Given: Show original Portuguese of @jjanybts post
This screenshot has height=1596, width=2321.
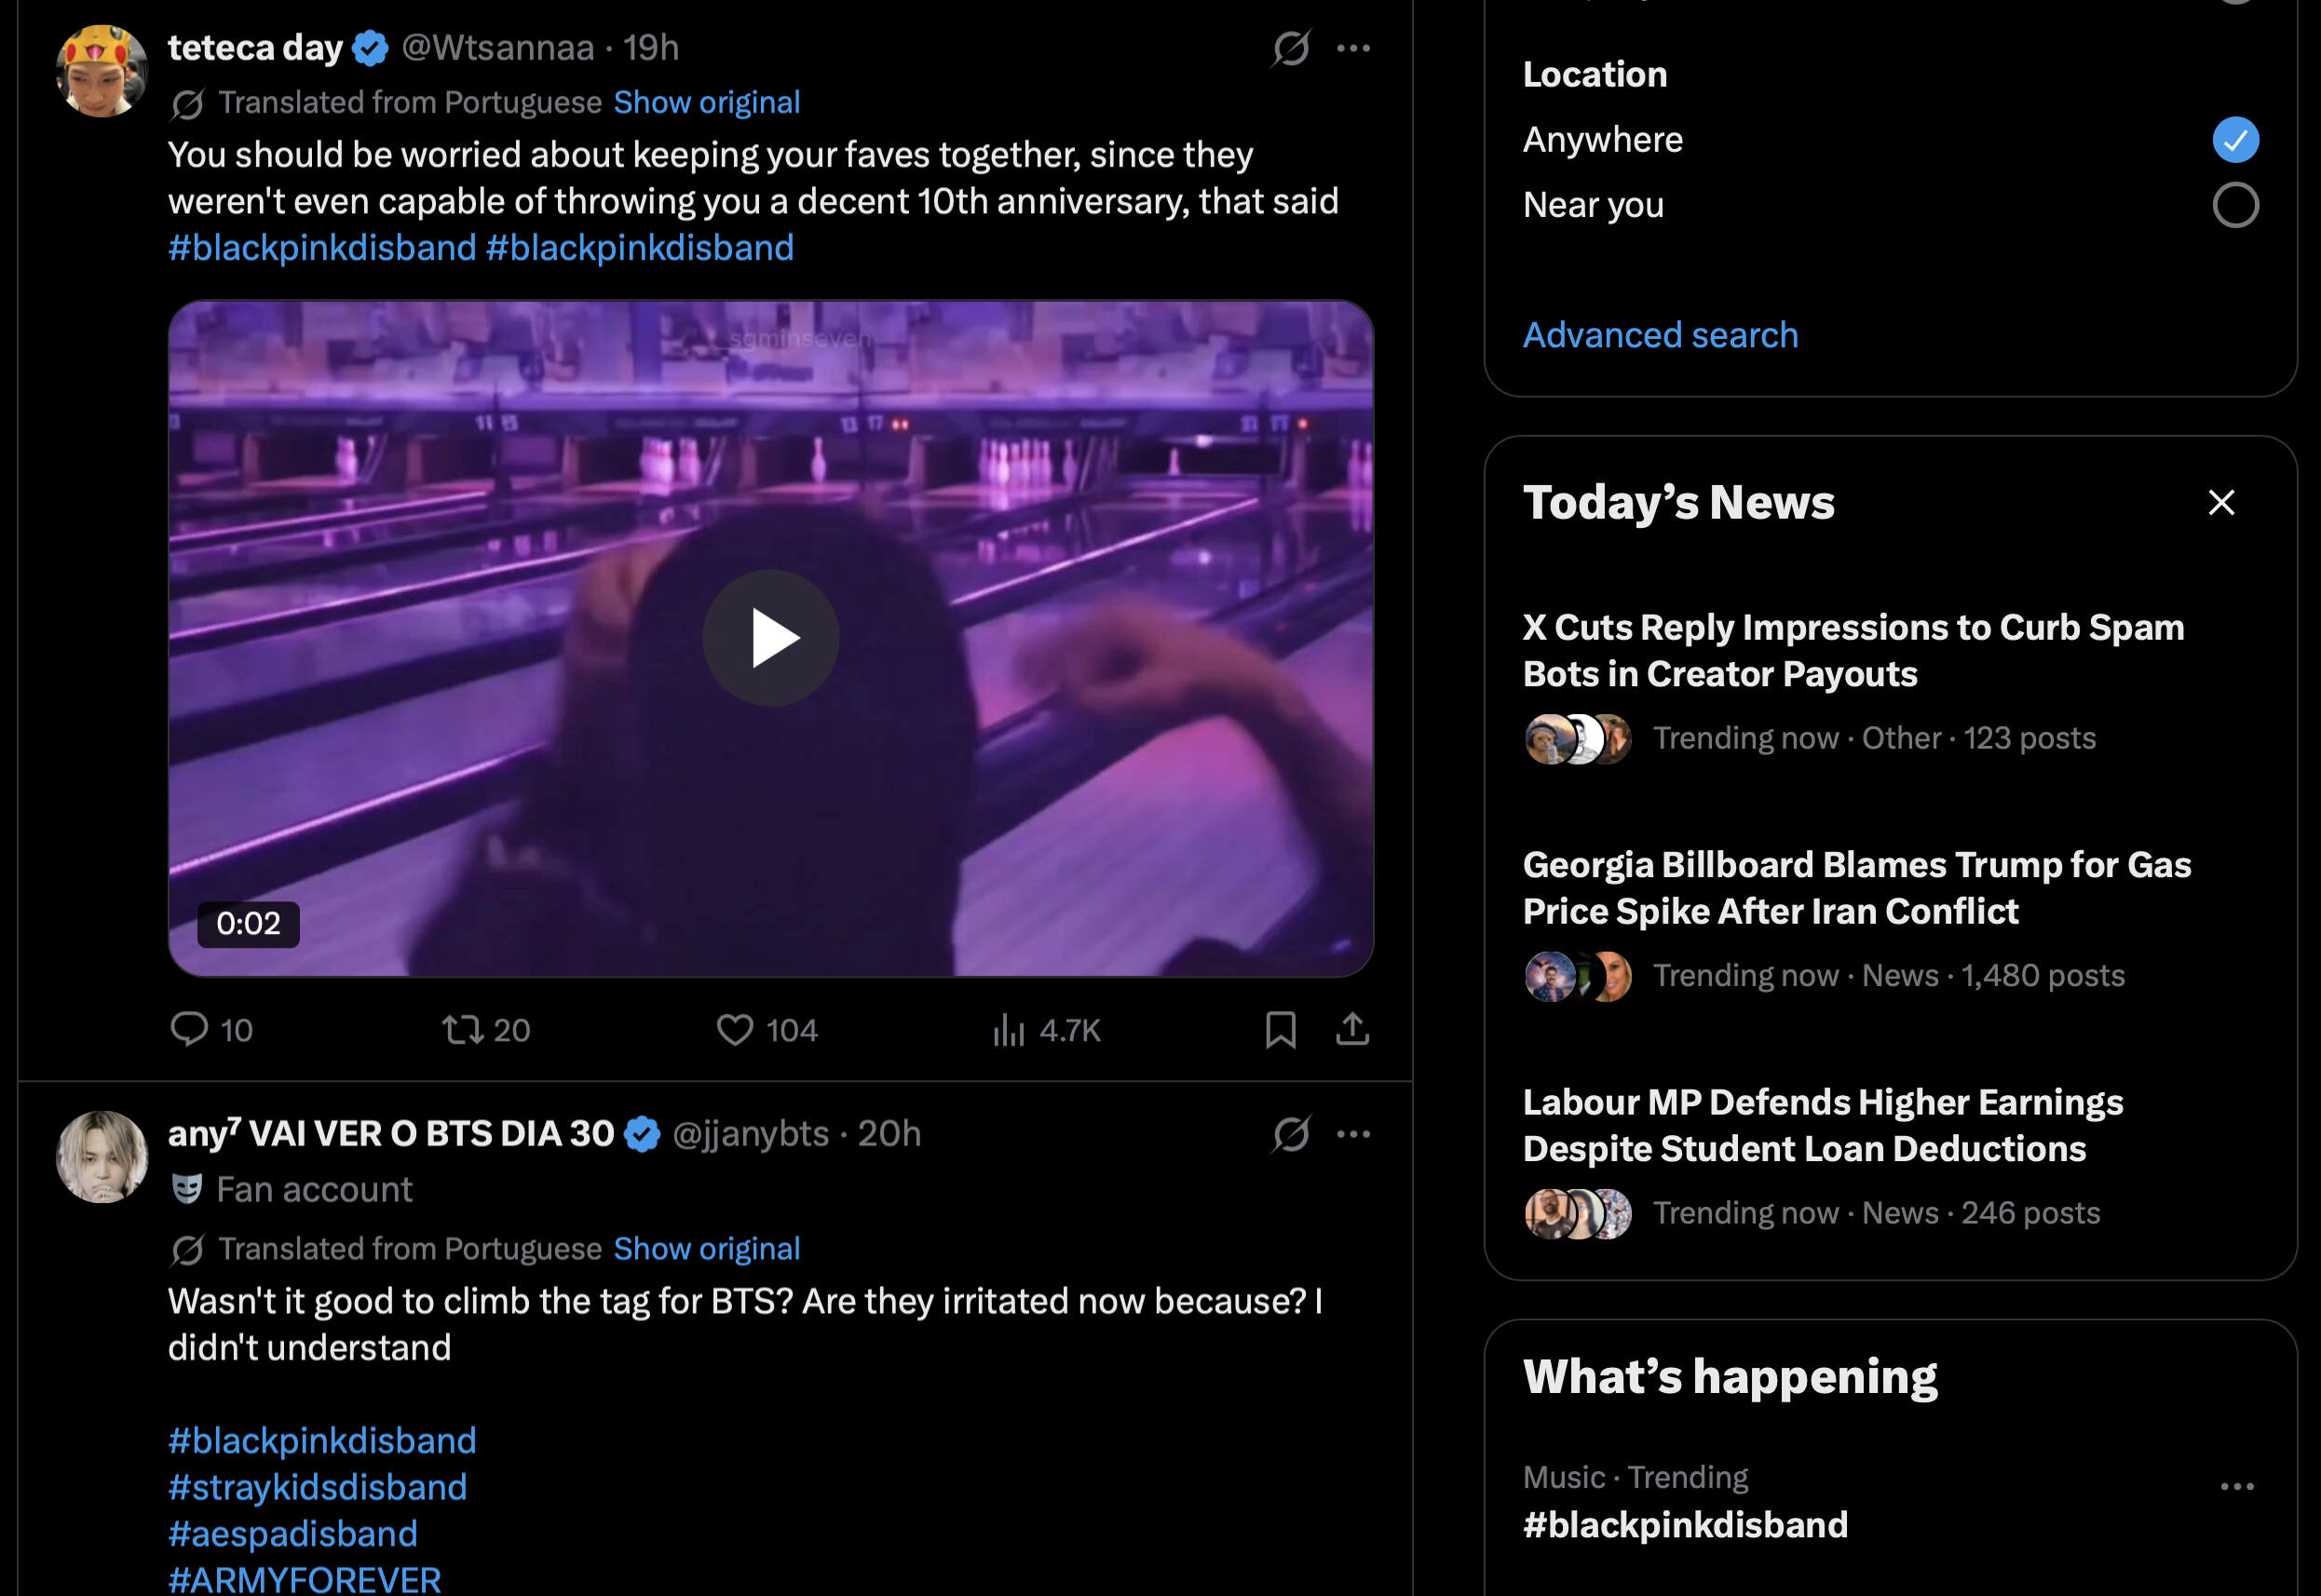Looking at the screenshot, I should [707, 1248].
